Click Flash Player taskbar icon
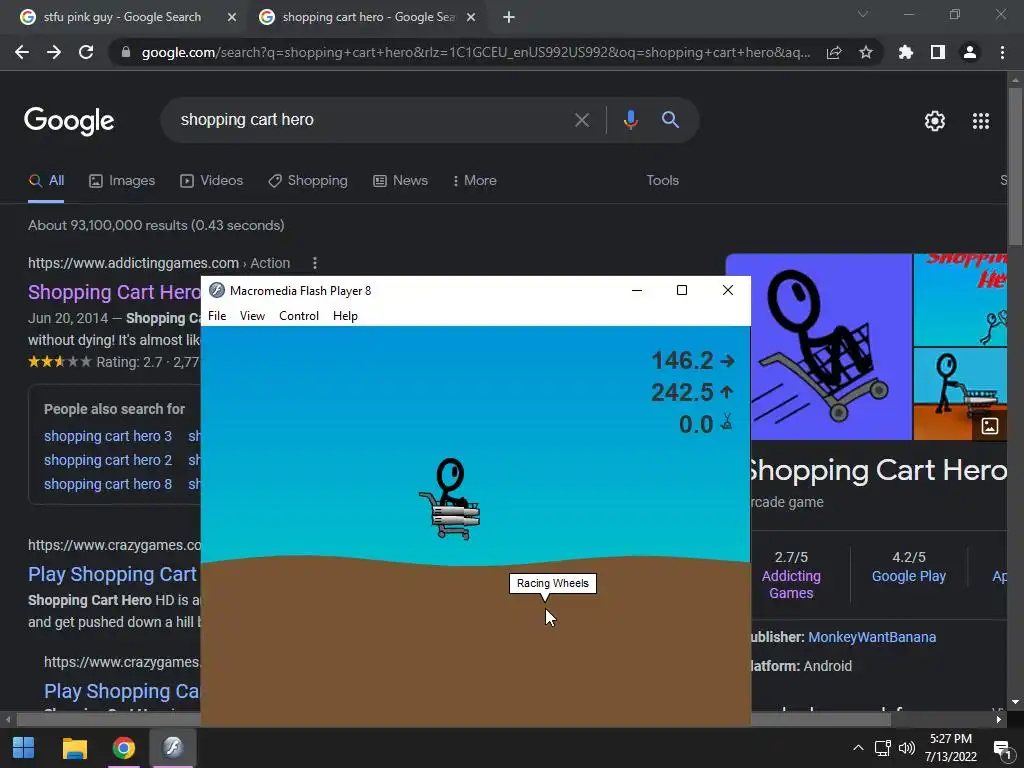The image size is (1024, 768). (x=173, y=748)
